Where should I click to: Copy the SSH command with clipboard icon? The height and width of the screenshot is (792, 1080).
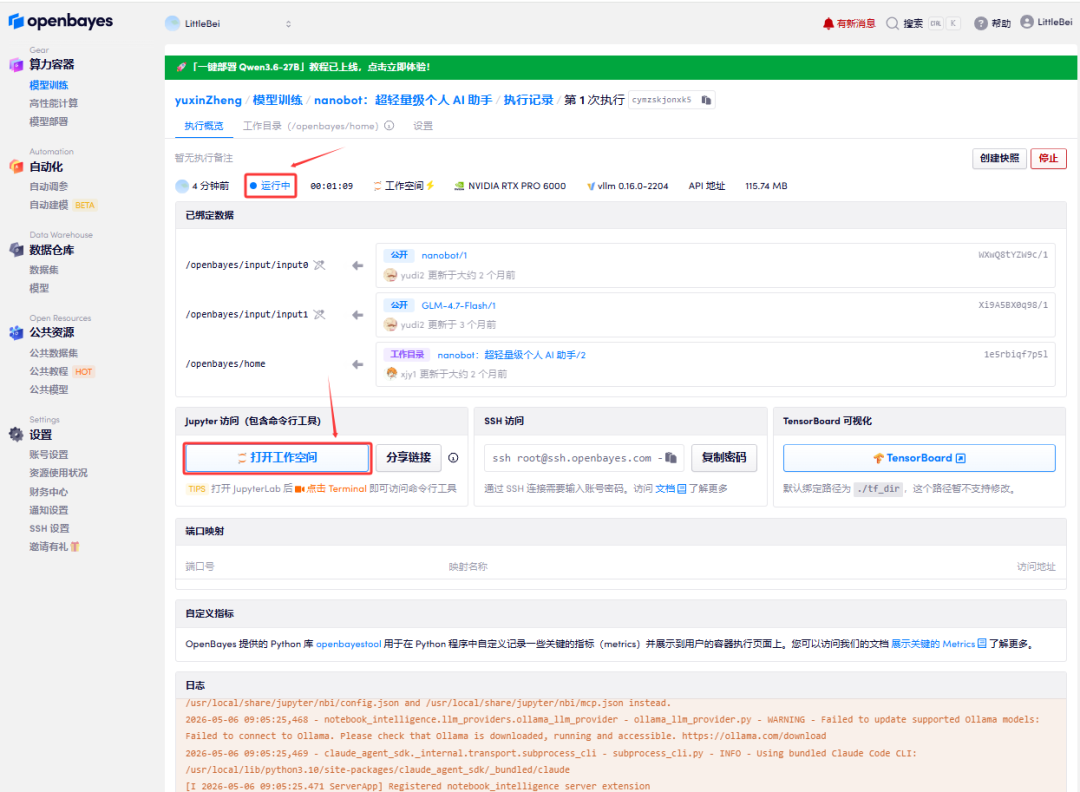point(671,458)
